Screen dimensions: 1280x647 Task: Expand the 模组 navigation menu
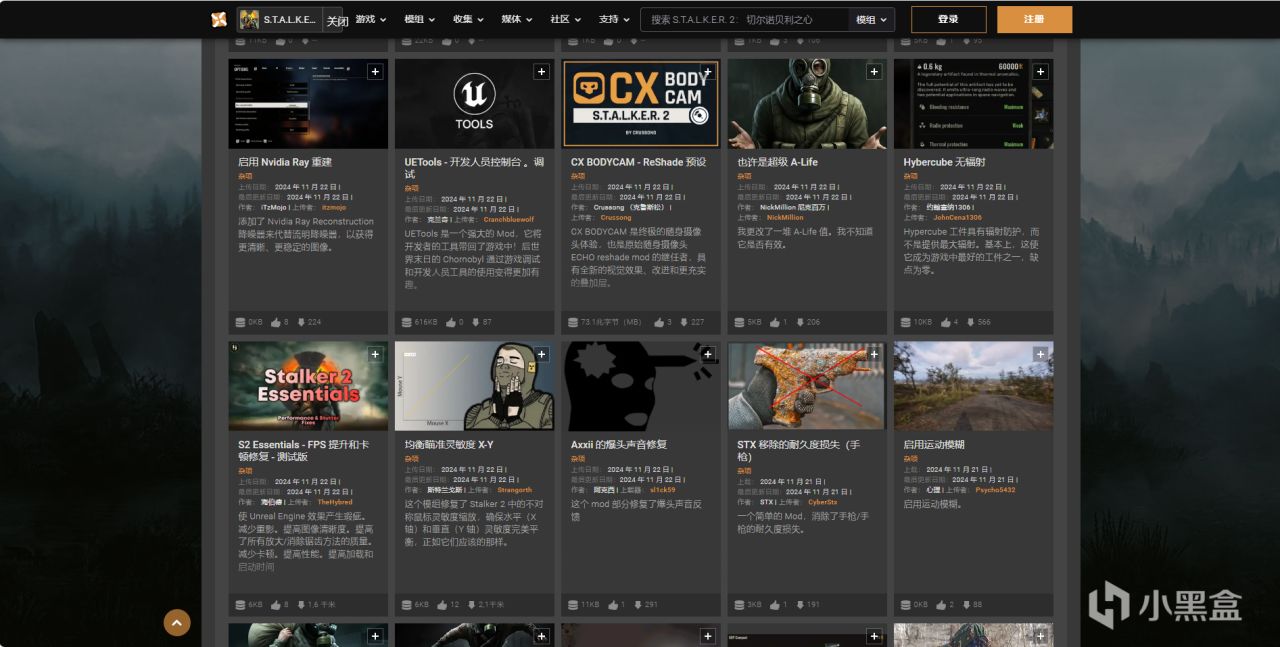coord(419,19)
